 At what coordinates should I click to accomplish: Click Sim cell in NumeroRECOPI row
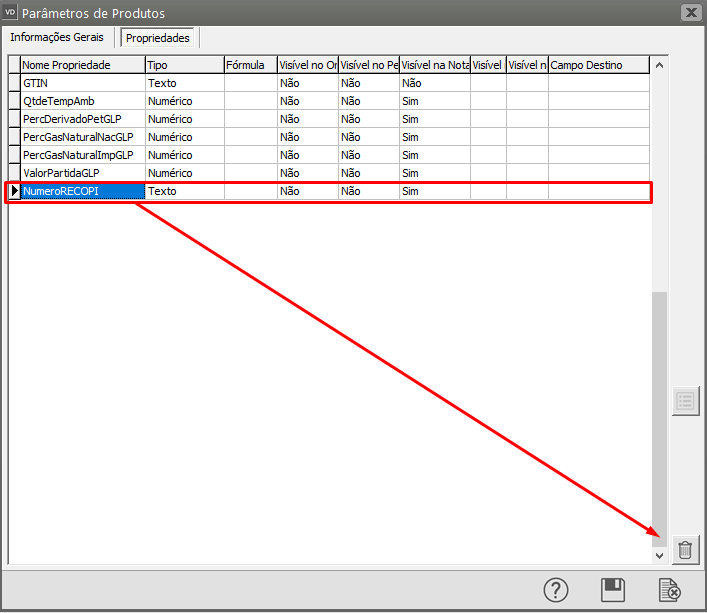coord(435,191)
